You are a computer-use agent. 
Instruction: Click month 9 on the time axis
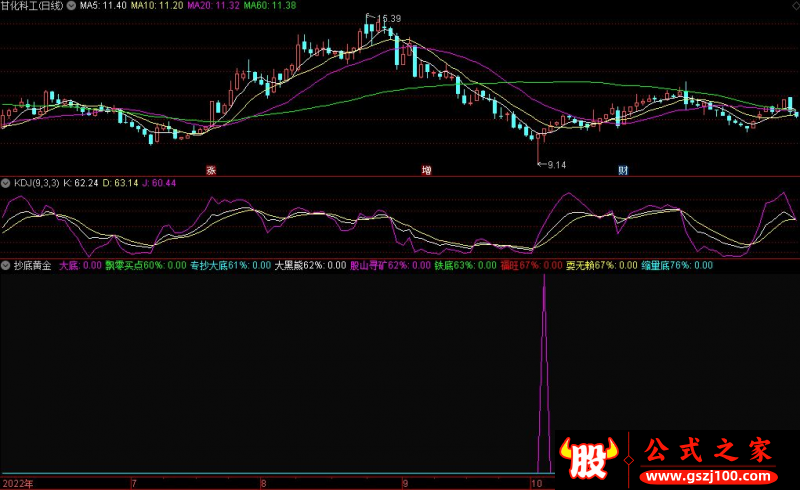(x=406, y=482)
